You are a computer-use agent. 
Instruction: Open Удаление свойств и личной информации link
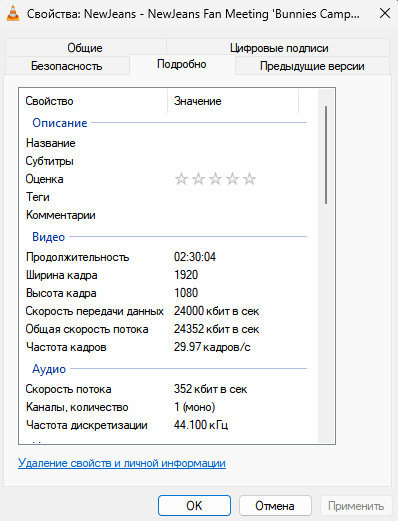click(122, 463)
